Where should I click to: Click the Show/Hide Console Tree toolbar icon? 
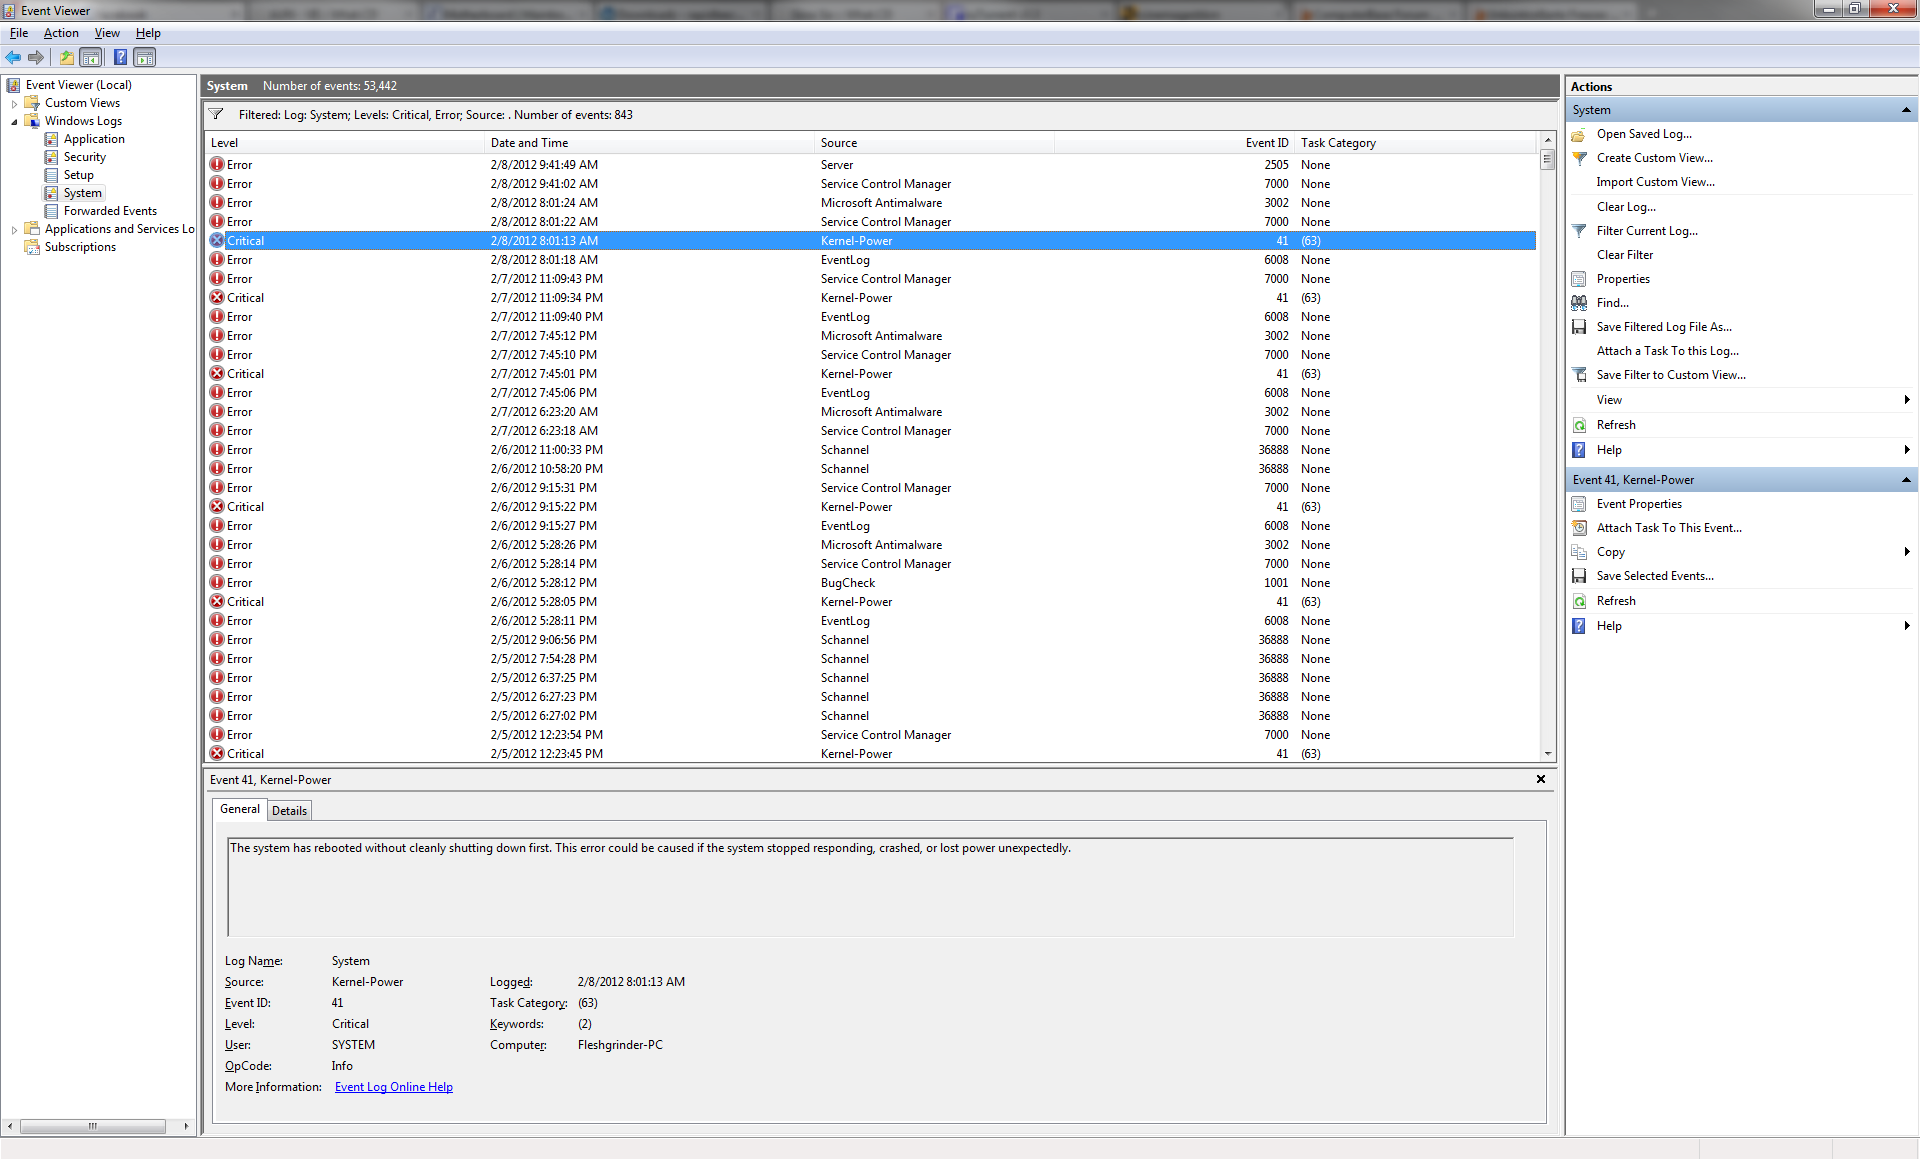coord(91,58)
